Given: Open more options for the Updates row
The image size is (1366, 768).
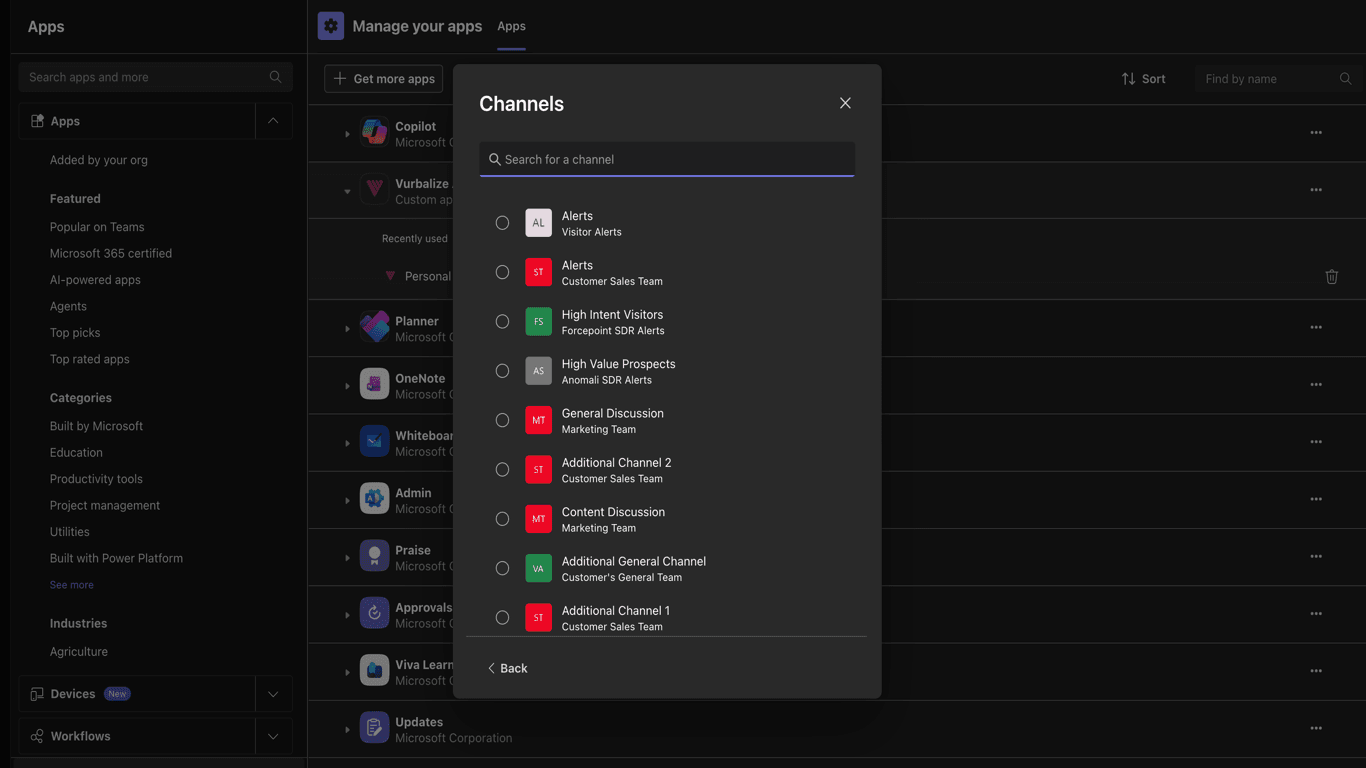Looking at the screenshot, I should (1316, 728).
